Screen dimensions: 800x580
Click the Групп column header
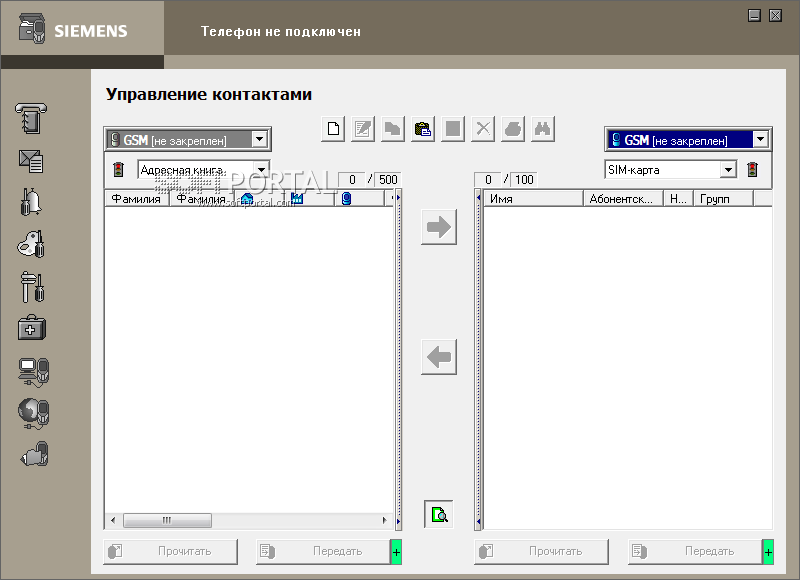pos(723,198)
